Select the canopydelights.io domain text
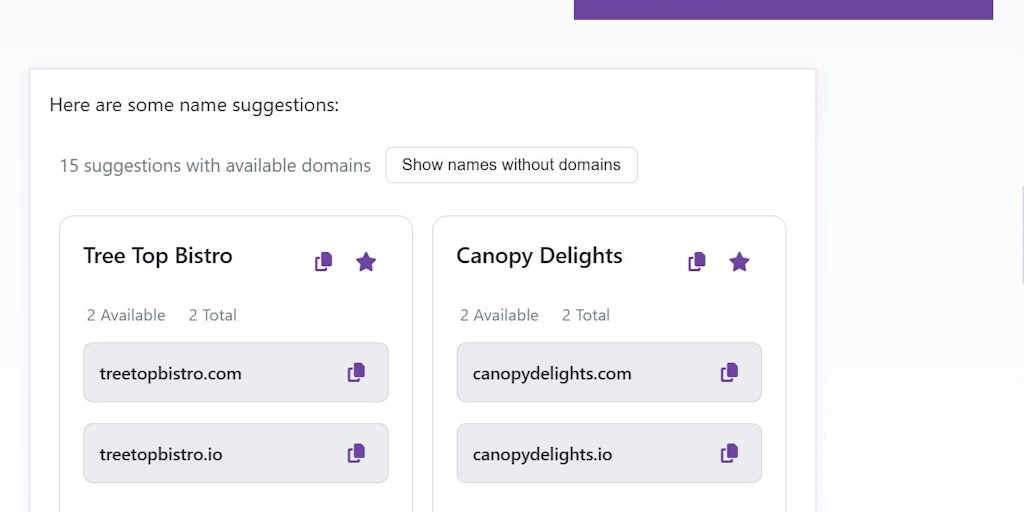This screenshot has height=512, width=1024. (542, 455)
